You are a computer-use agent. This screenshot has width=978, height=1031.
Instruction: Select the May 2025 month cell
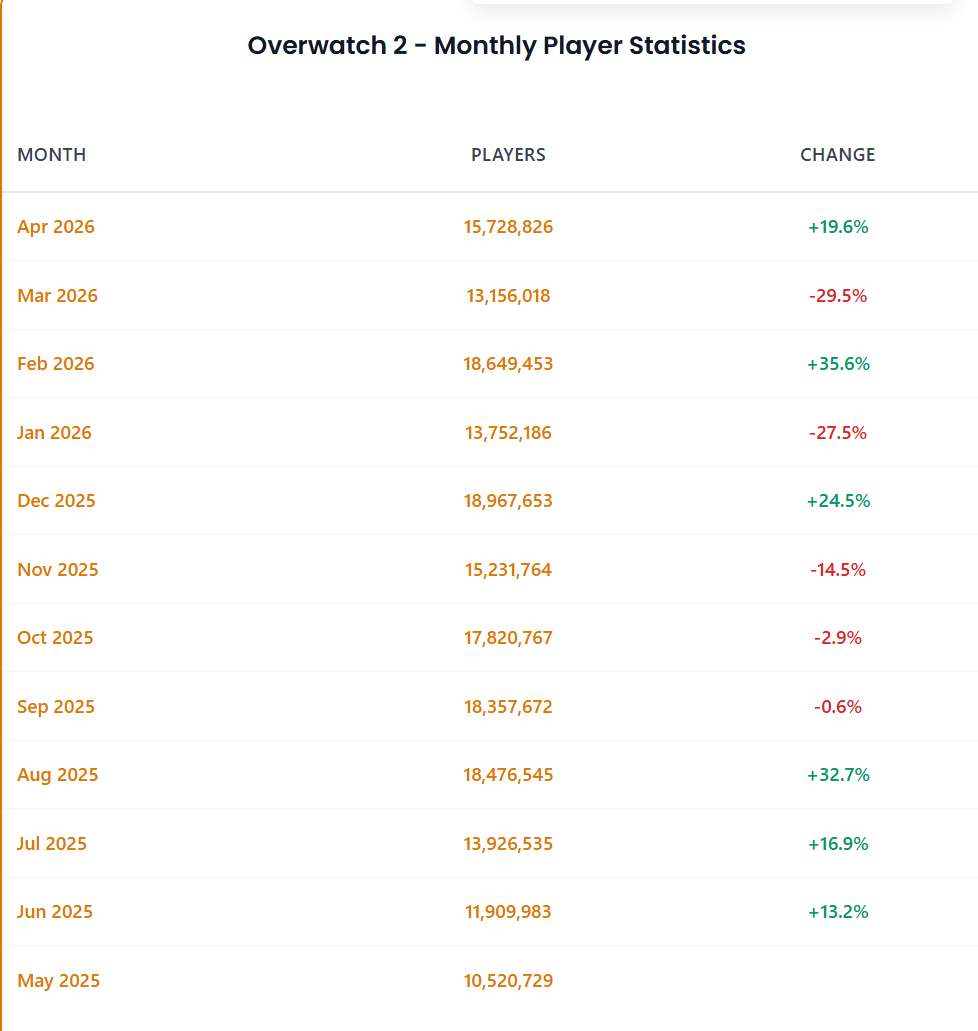click(x=59, y=981)
